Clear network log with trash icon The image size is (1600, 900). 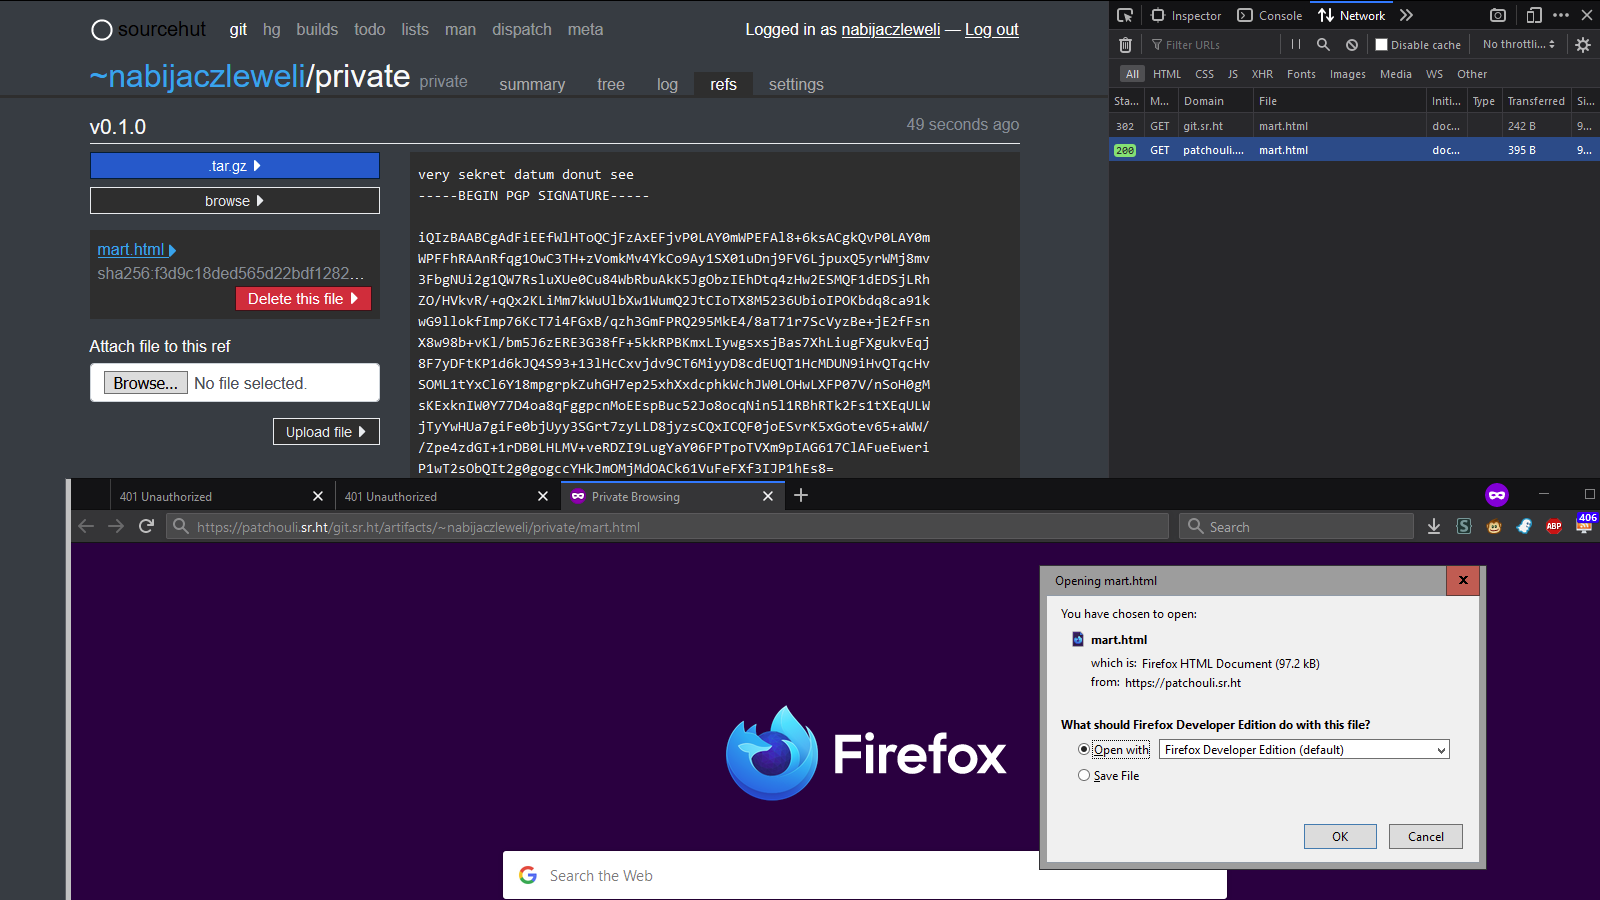click(1125, 45)
